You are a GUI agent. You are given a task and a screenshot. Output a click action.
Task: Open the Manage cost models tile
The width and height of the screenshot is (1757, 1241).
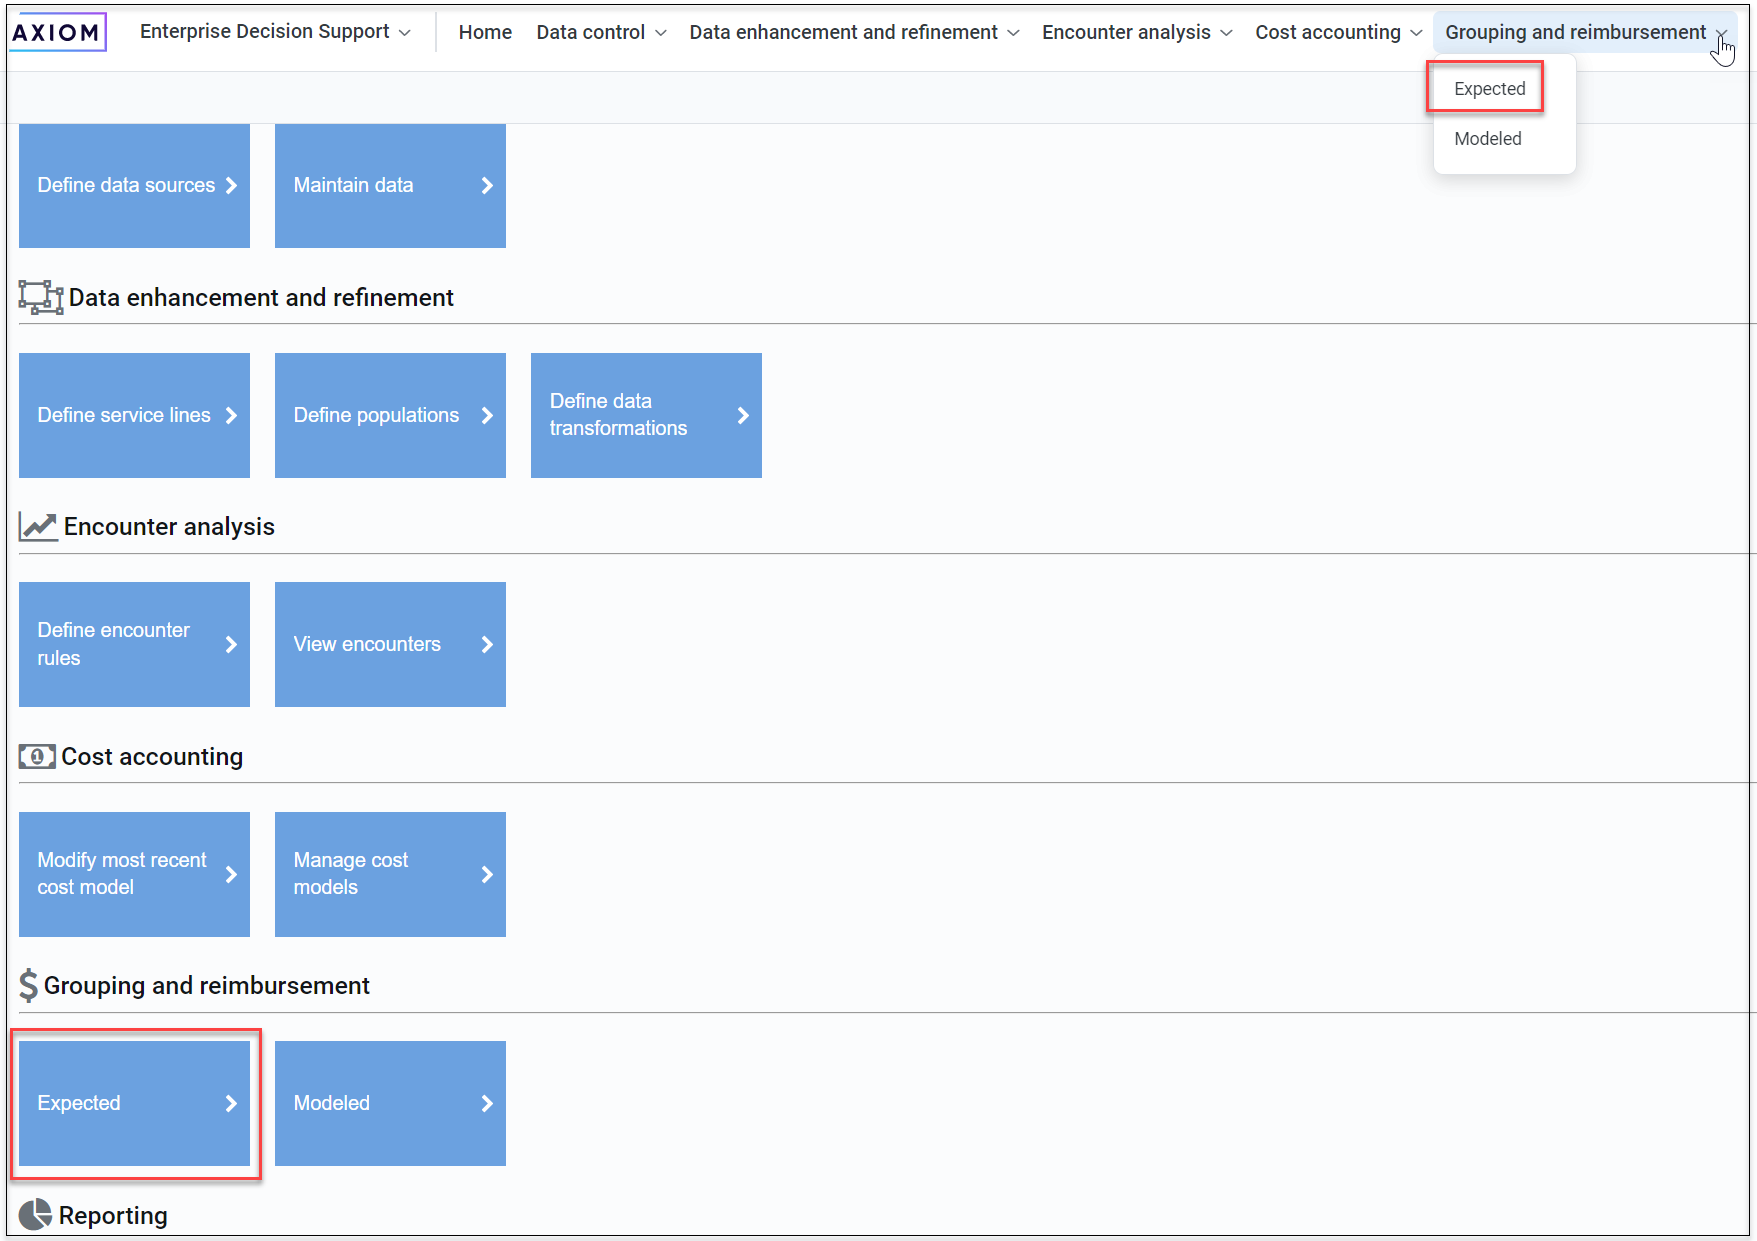(x=390, y=874)
